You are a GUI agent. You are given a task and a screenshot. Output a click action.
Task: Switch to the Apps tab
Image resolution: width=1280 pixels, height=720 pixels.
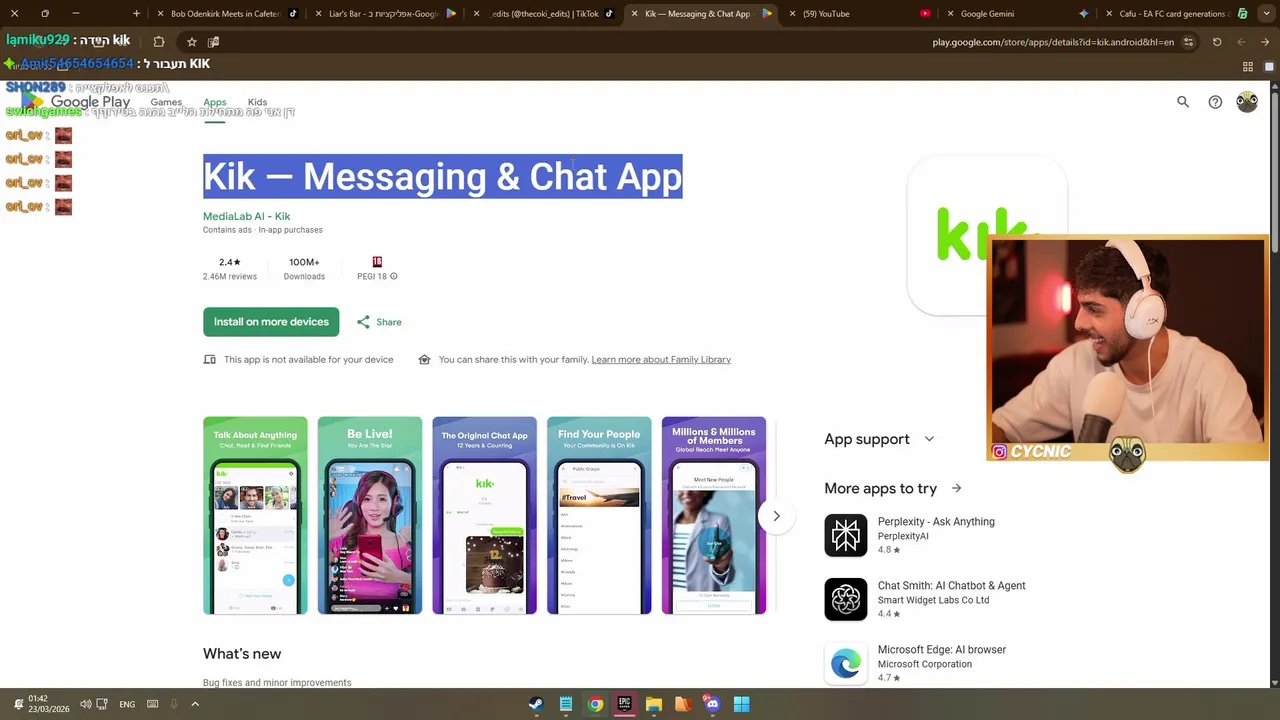pos(215,102)
